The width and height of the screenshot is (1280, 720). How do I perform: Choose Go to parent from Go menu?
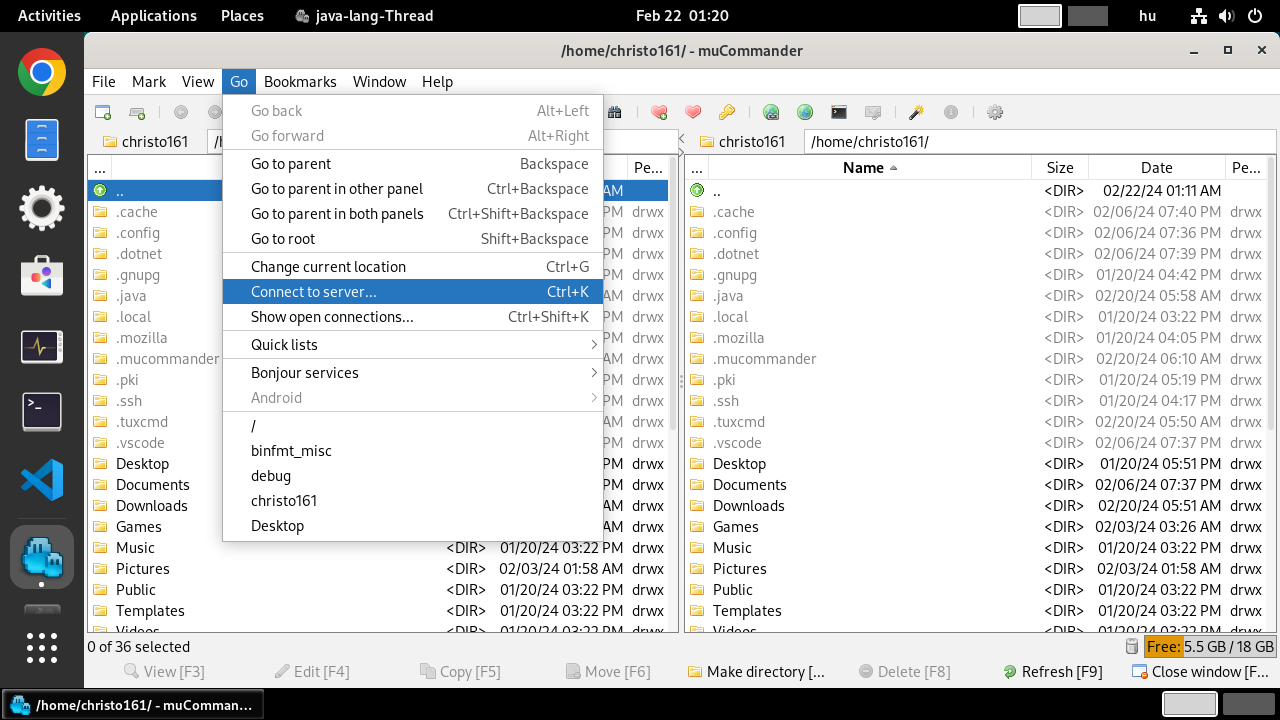tap(413, 164)
